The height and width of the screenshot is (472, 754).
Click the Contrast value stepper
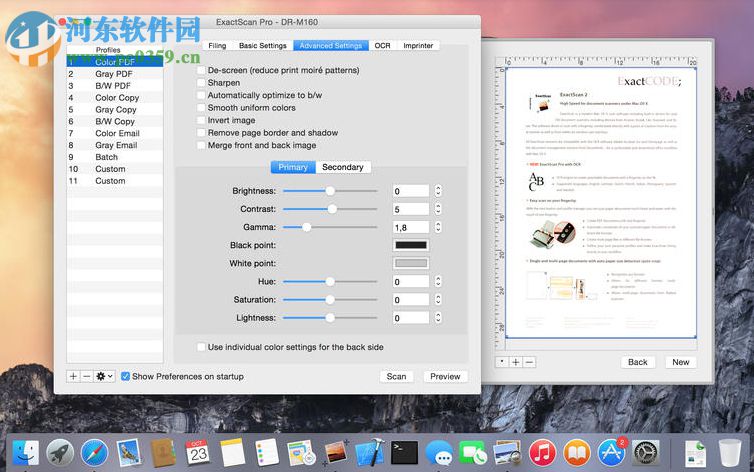tap(438, 209)
